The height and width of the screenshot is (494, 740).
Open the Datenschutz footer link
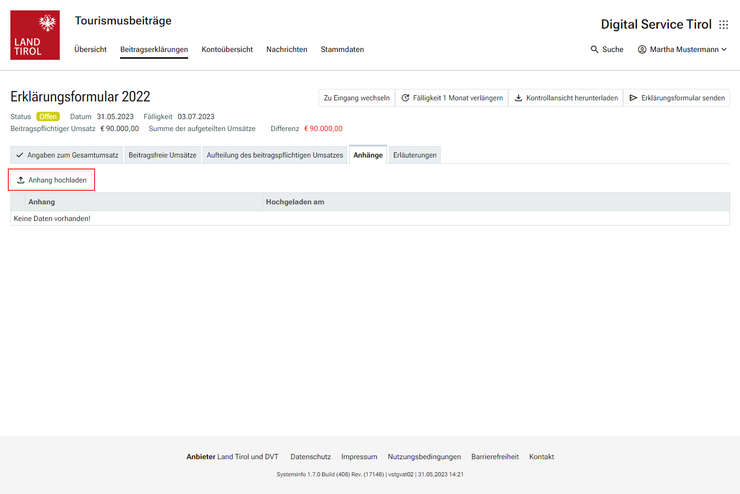310,457
